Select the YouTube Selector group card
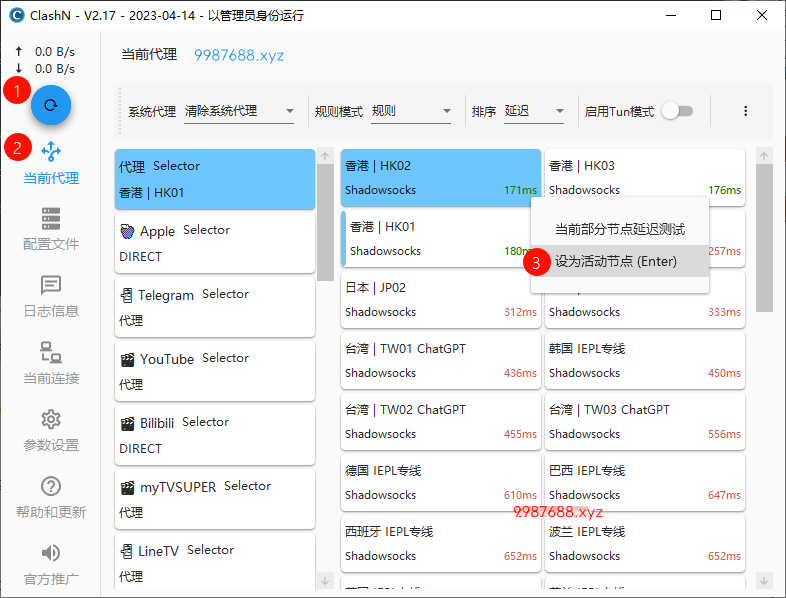The height and width of the screenshot is (598, 786). point(215,371)
